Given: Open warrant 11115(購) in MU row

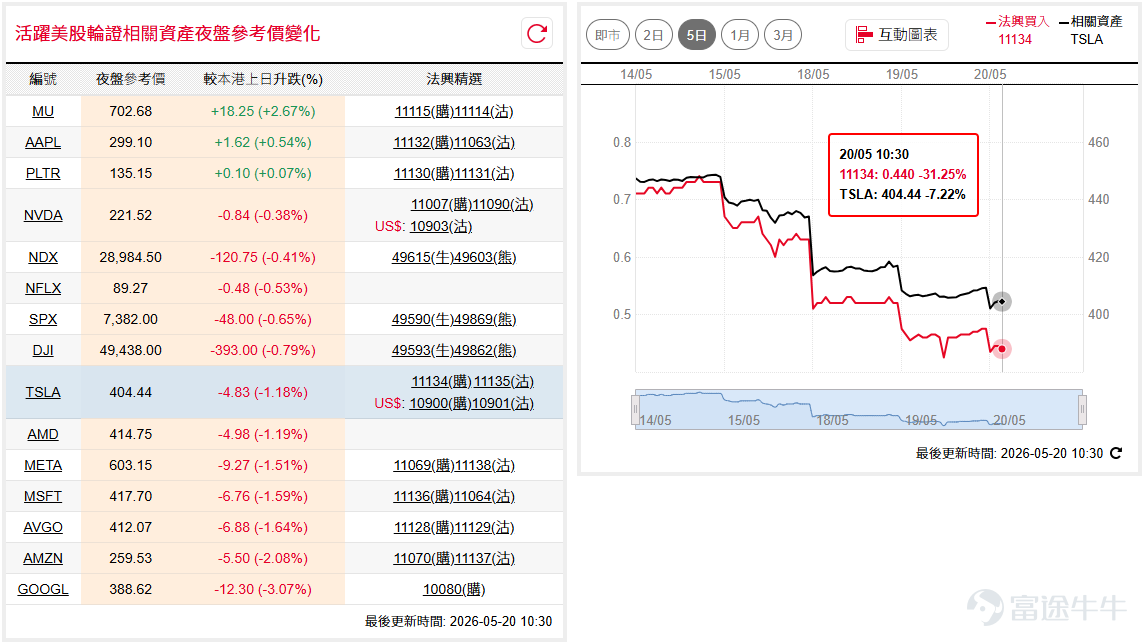Looking at the screenshot, I should pyautogui.click(x=424, y=111).
